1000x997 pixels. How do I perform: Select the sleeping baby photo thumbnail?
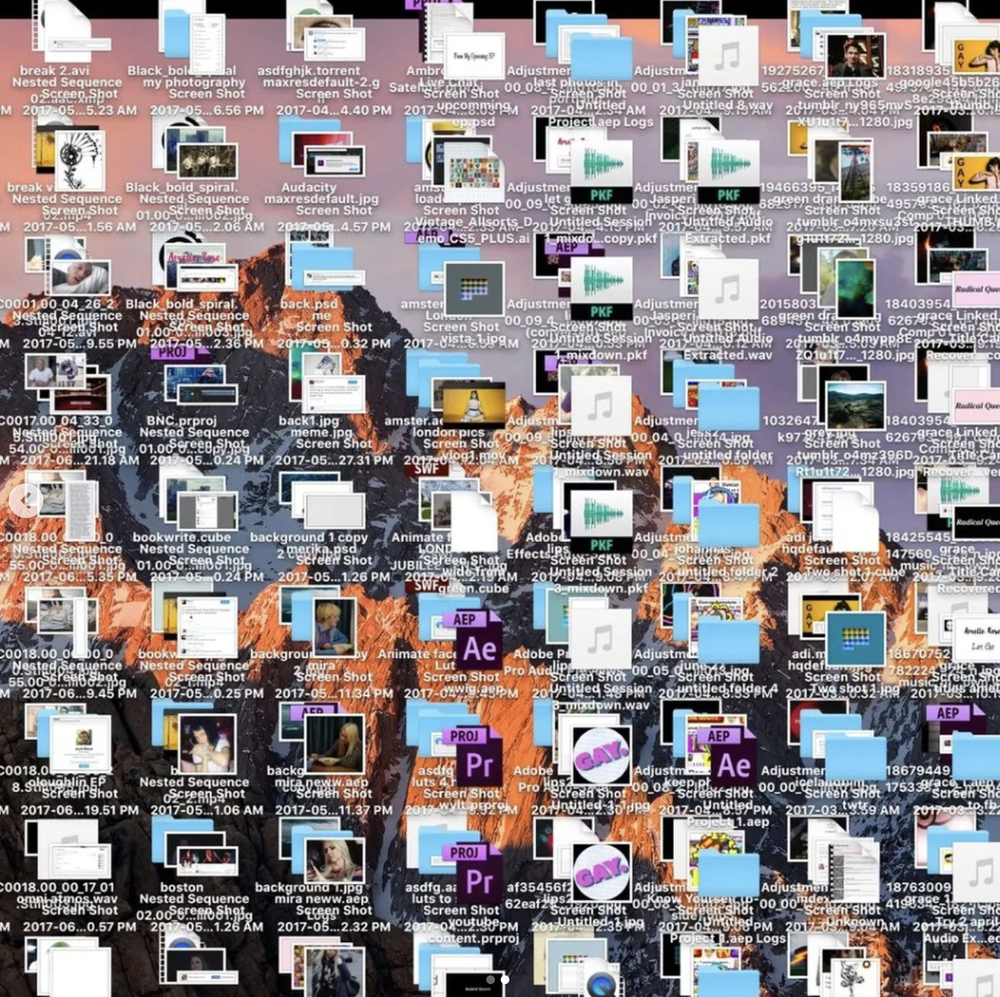click(x=80, y=277)
